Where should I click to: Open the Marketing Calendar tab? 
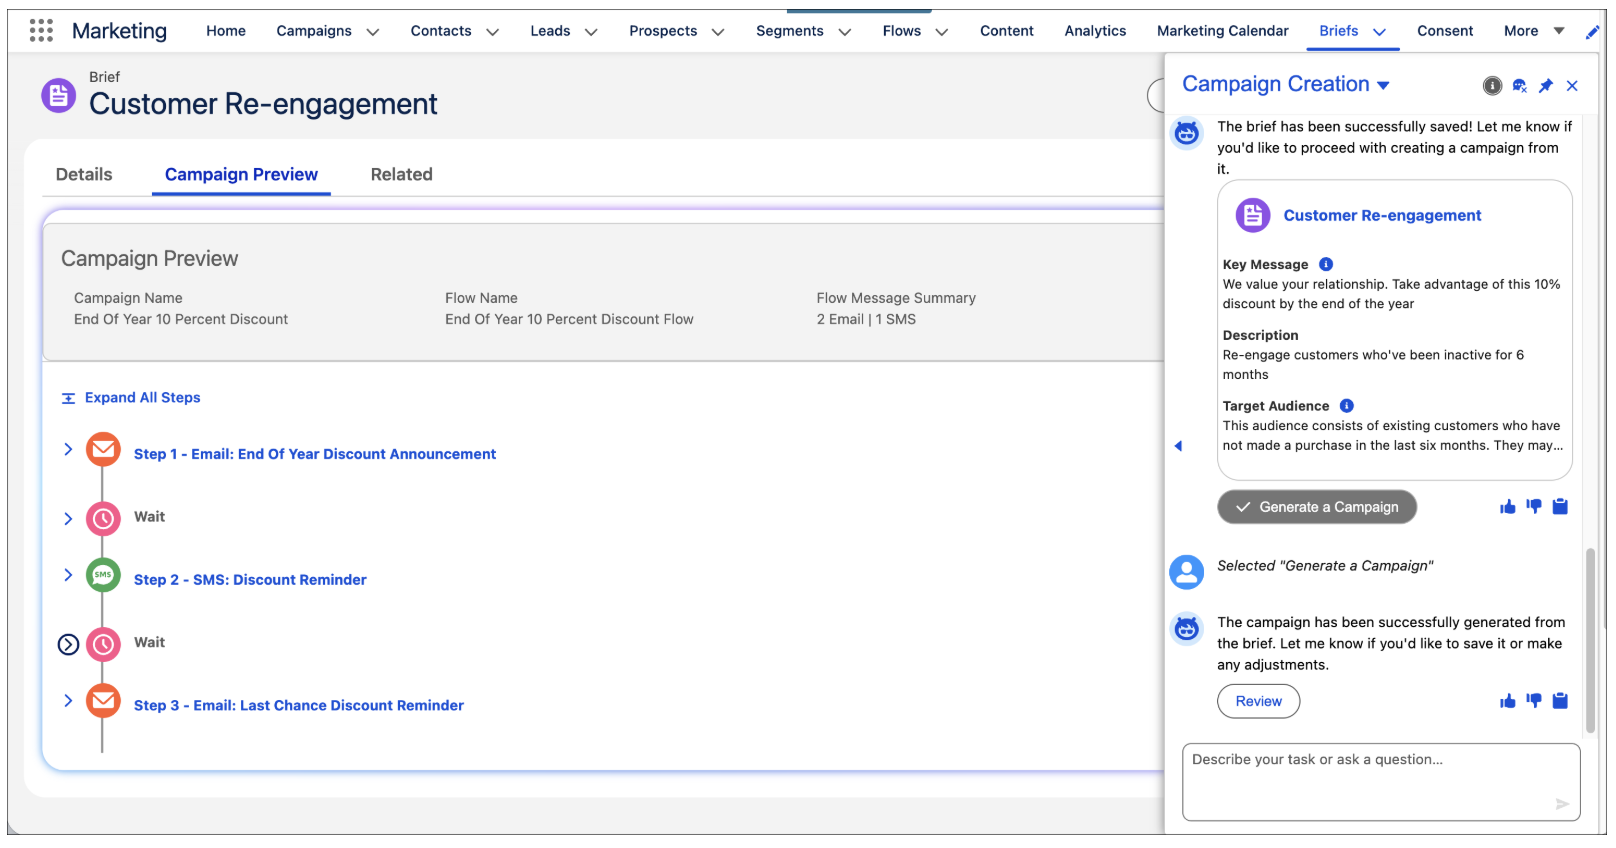point(1223,31)
